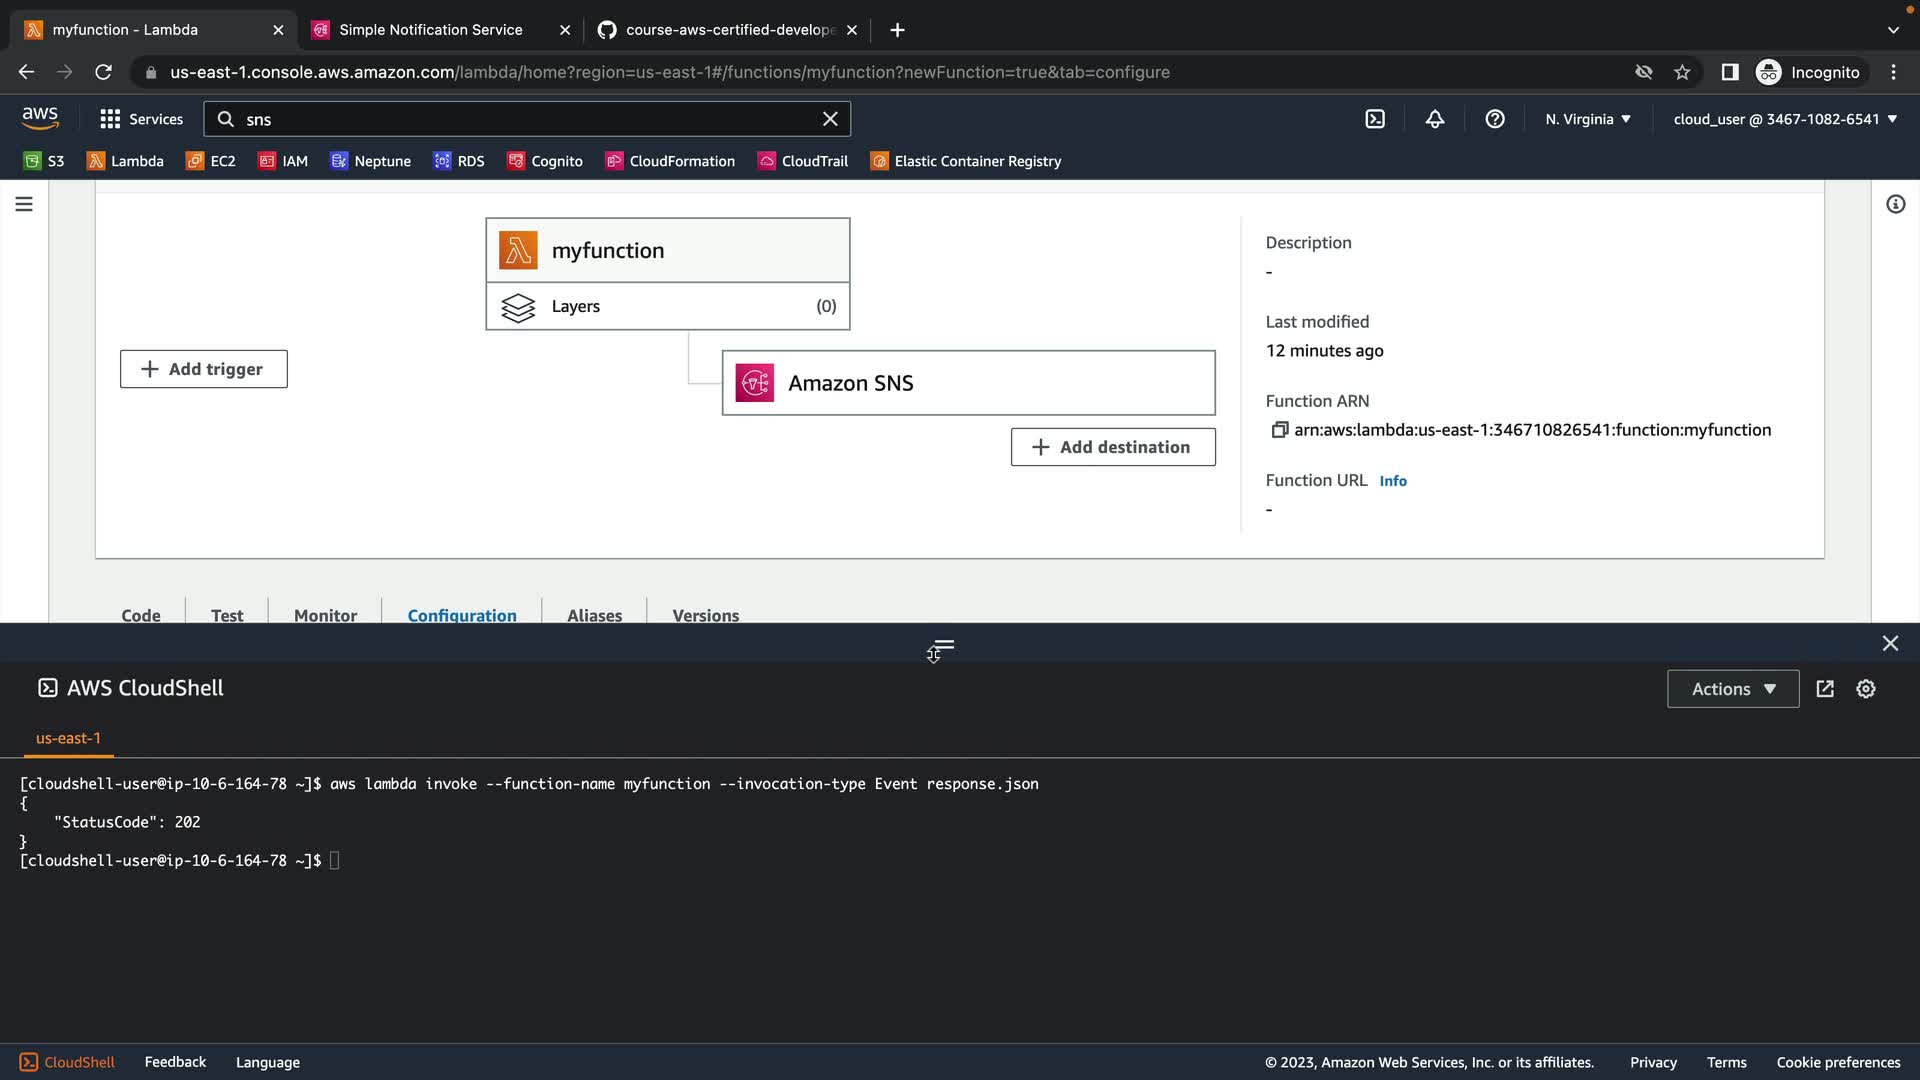
Task: Open the Lambda bookmark shortcut
Action: point(126,161)
